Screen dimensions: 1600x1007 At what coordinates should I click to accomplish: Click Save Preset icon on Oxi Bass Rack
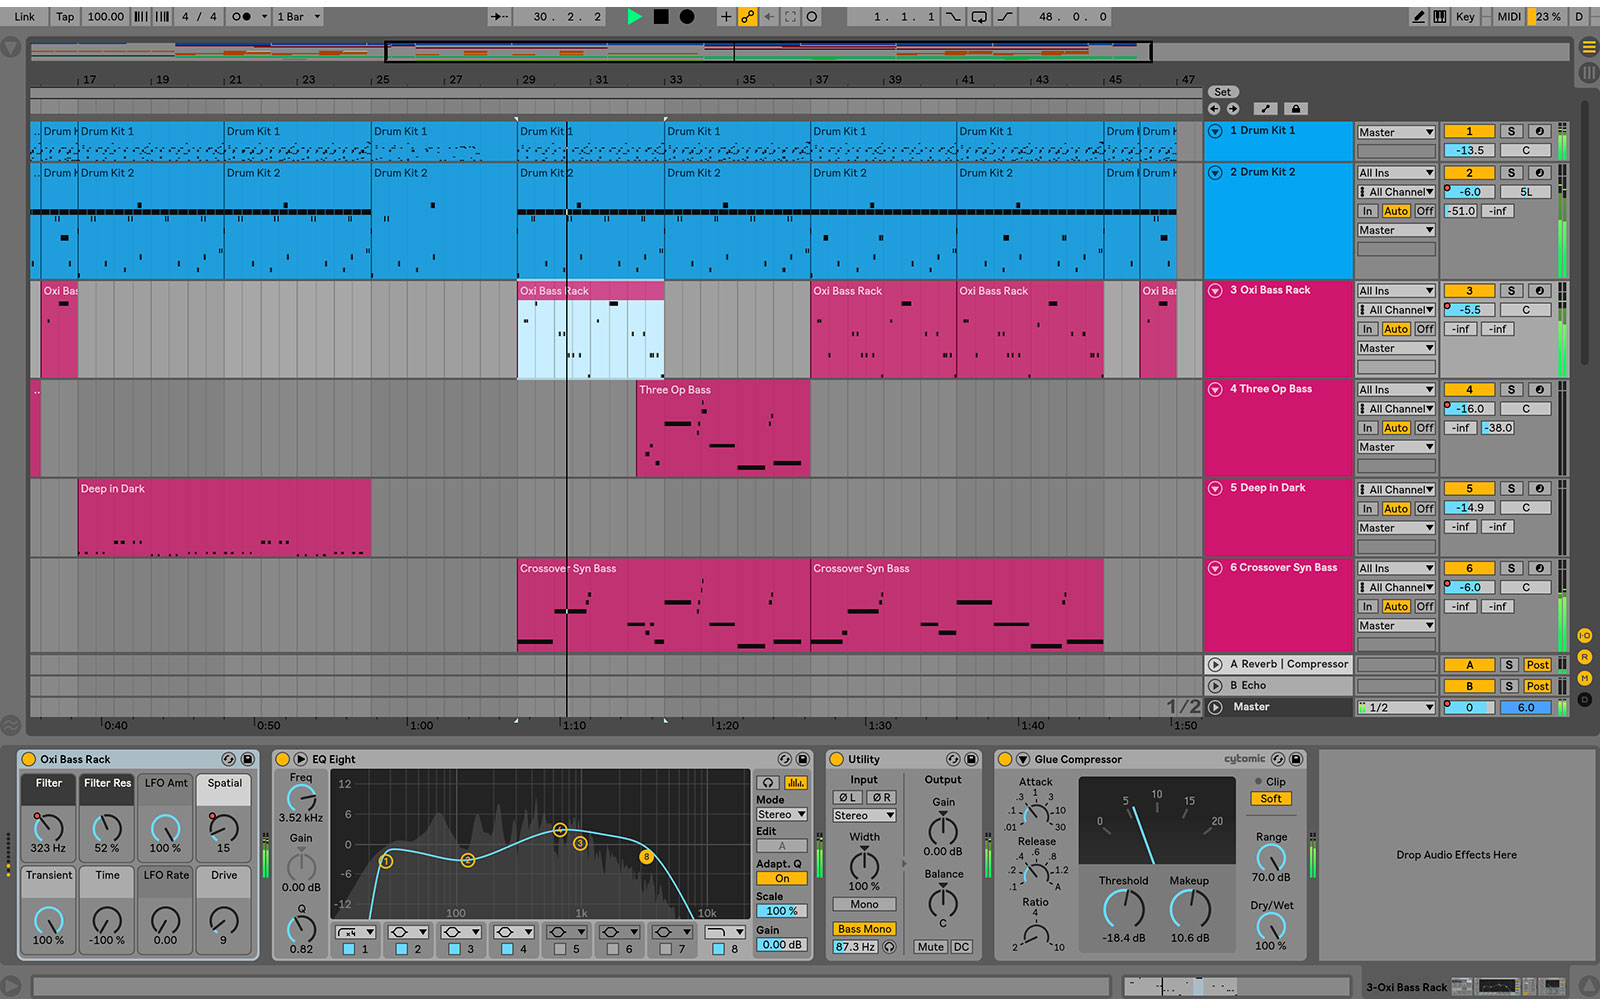tap(248, 760)
